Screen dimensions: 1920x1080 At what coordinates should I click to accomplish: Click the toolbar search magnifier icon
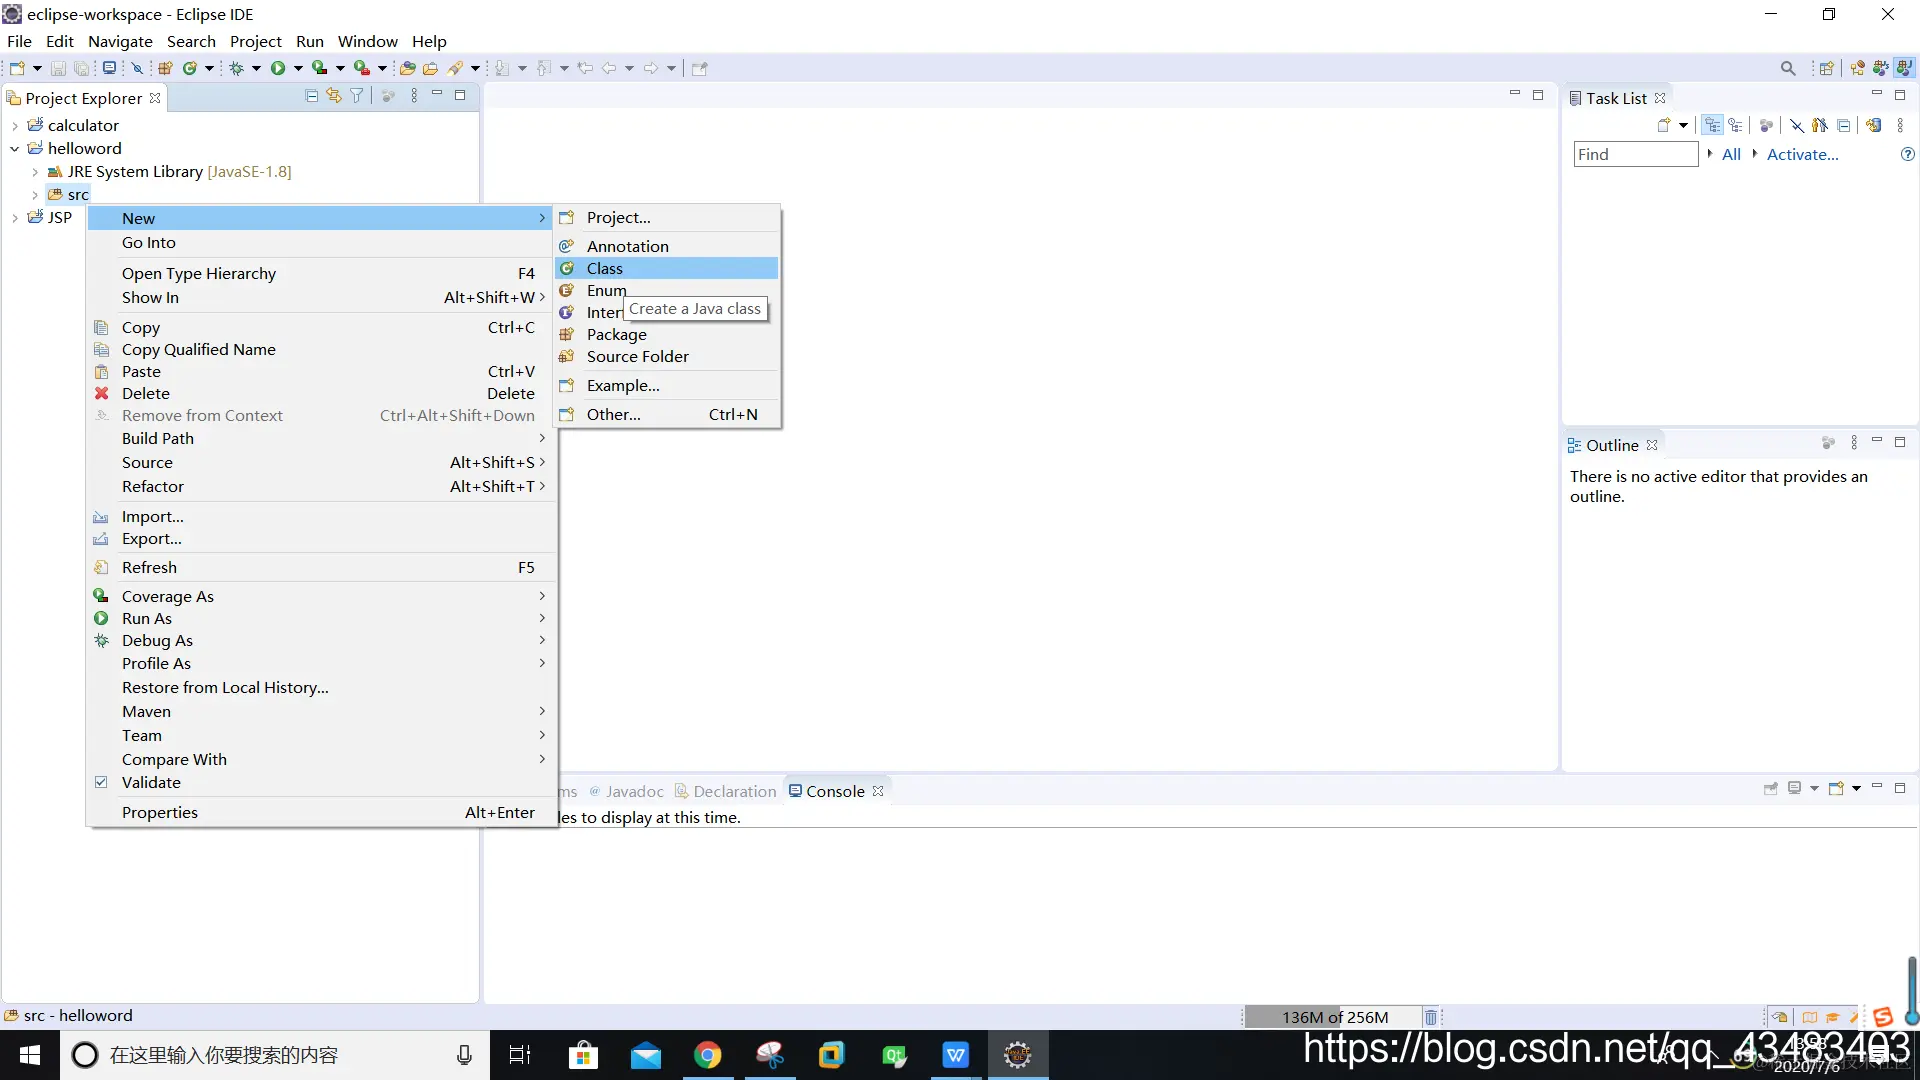[1788, 68]
